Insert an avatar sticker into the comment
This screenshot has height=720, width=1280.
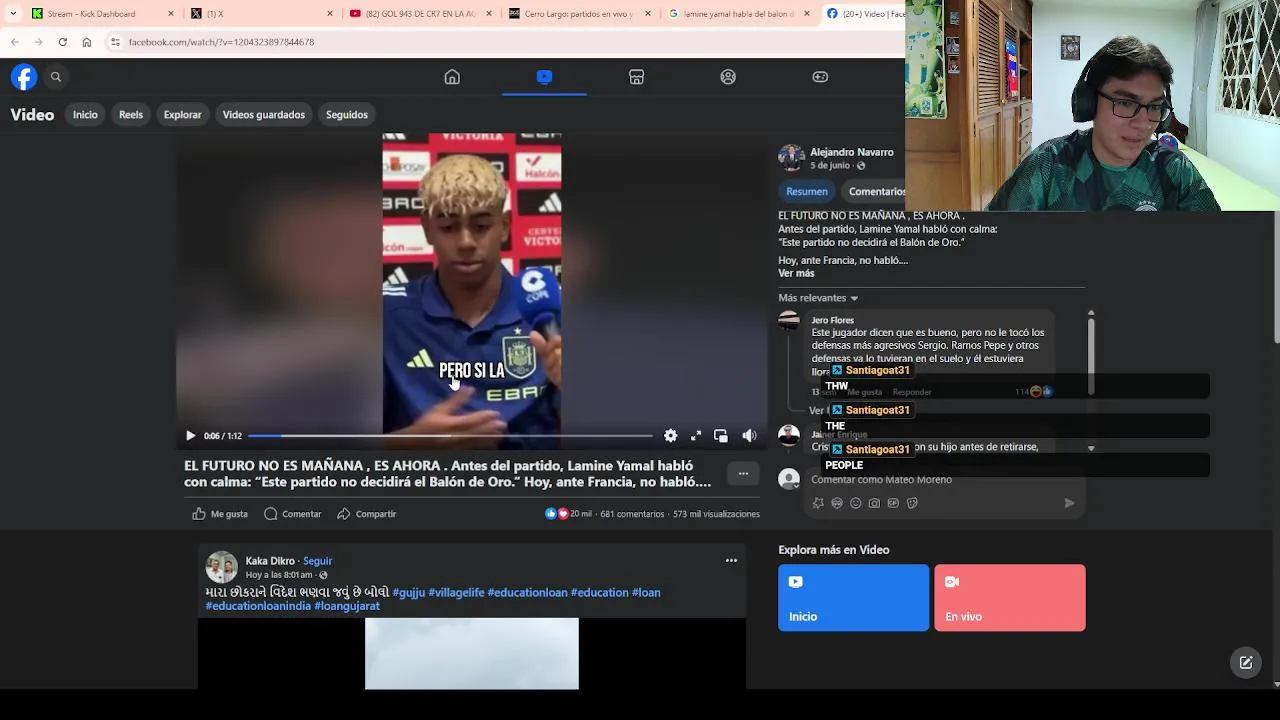pos(818,503)
